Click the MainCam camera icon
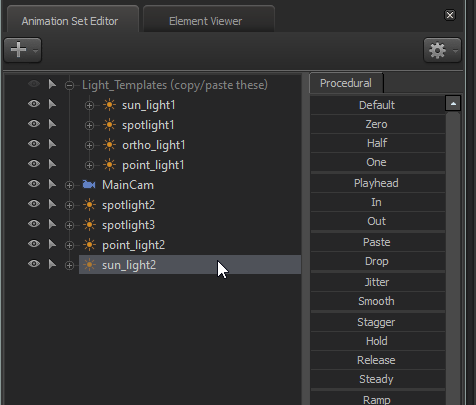476x405 pixels. 89,185
